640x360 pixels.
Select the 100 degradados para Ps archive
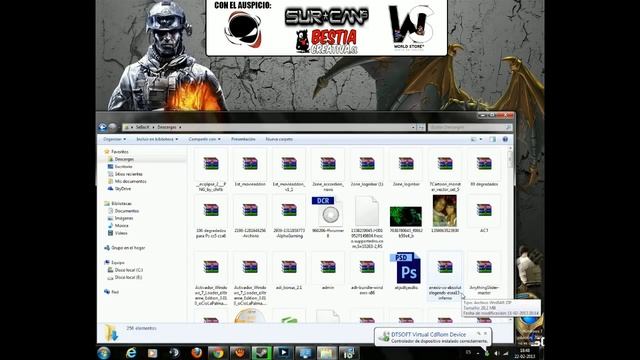211,217
